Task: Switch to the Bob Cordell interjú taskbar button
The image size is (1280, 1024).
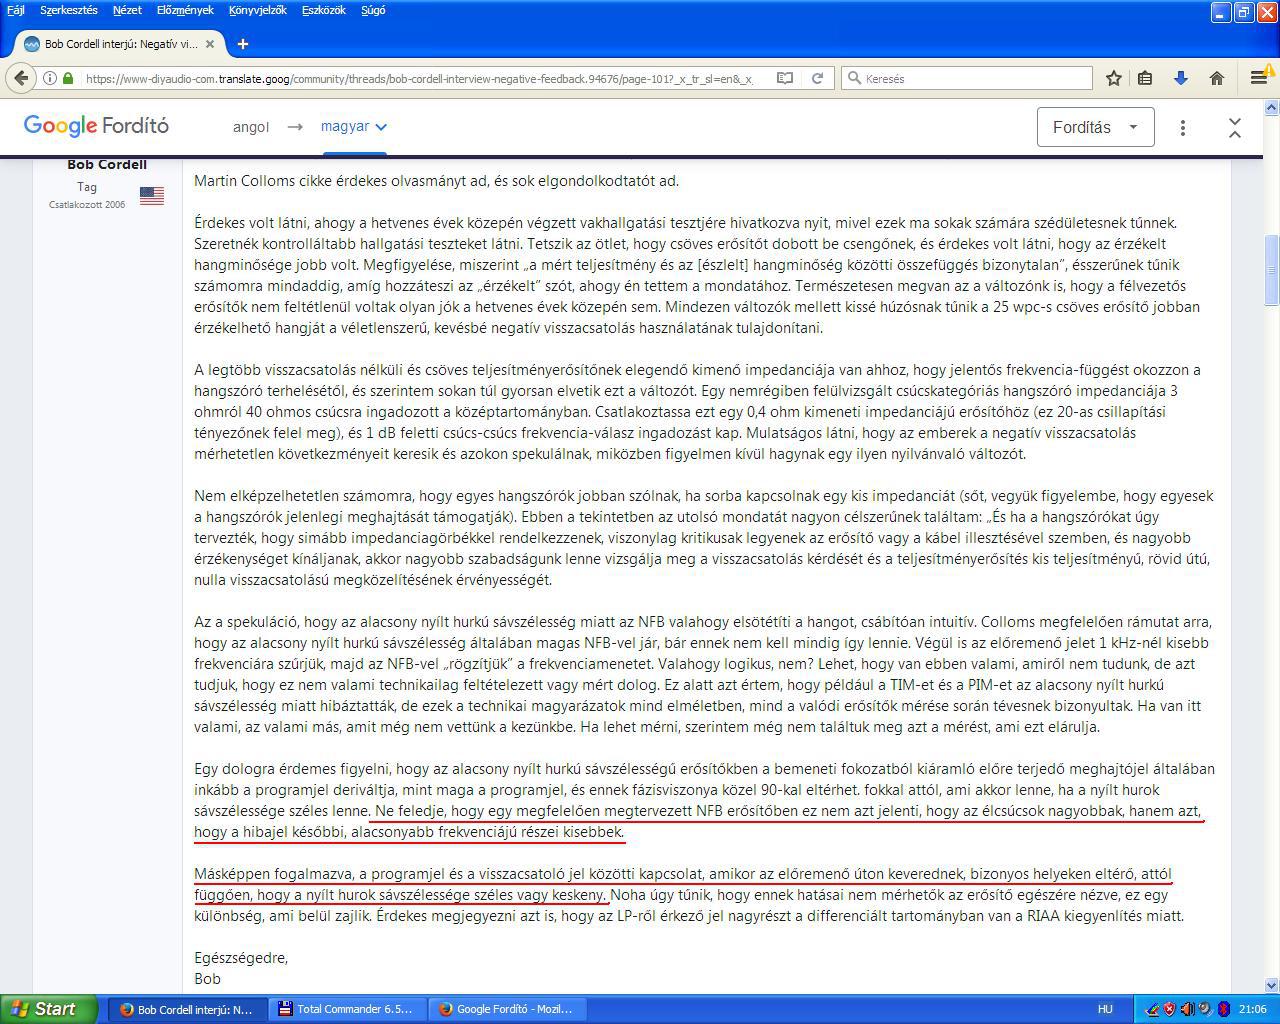Action: click(186, 1009)
